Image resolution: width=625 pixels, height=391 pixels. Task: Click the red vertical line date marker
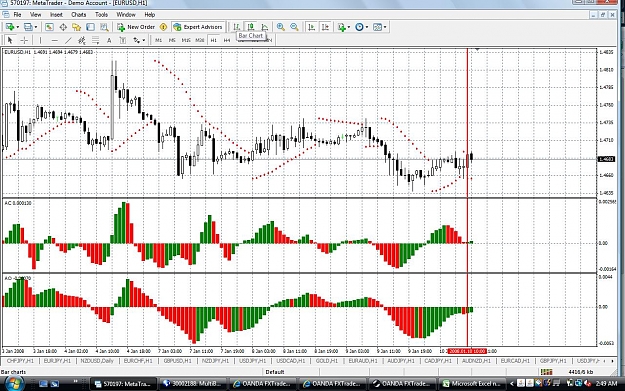click(467, 351)
